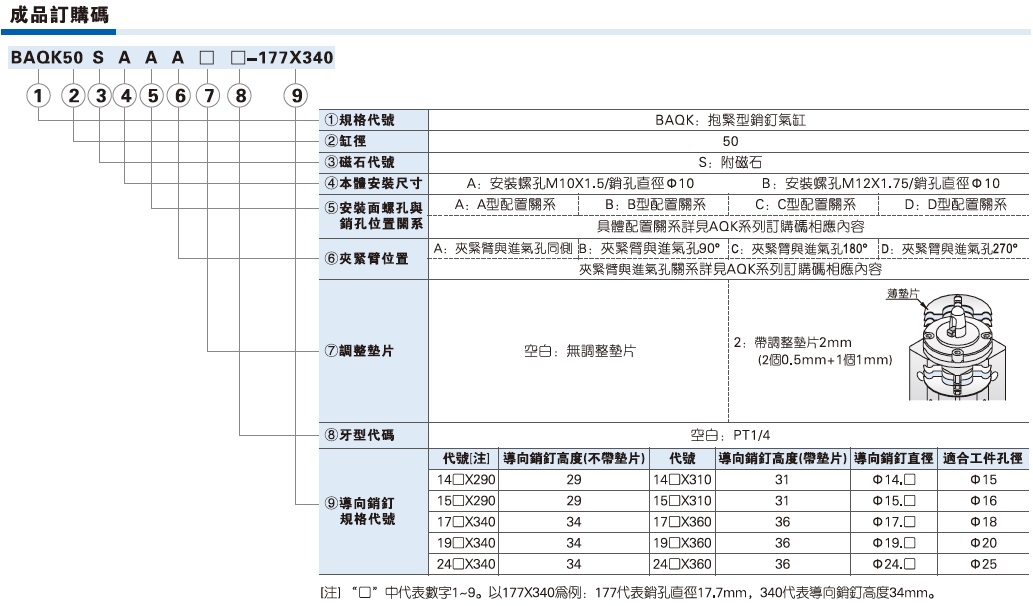This screenshot has height=606, width=1033.
Task: Click the ①規格代號 row label
Action: 359,120
